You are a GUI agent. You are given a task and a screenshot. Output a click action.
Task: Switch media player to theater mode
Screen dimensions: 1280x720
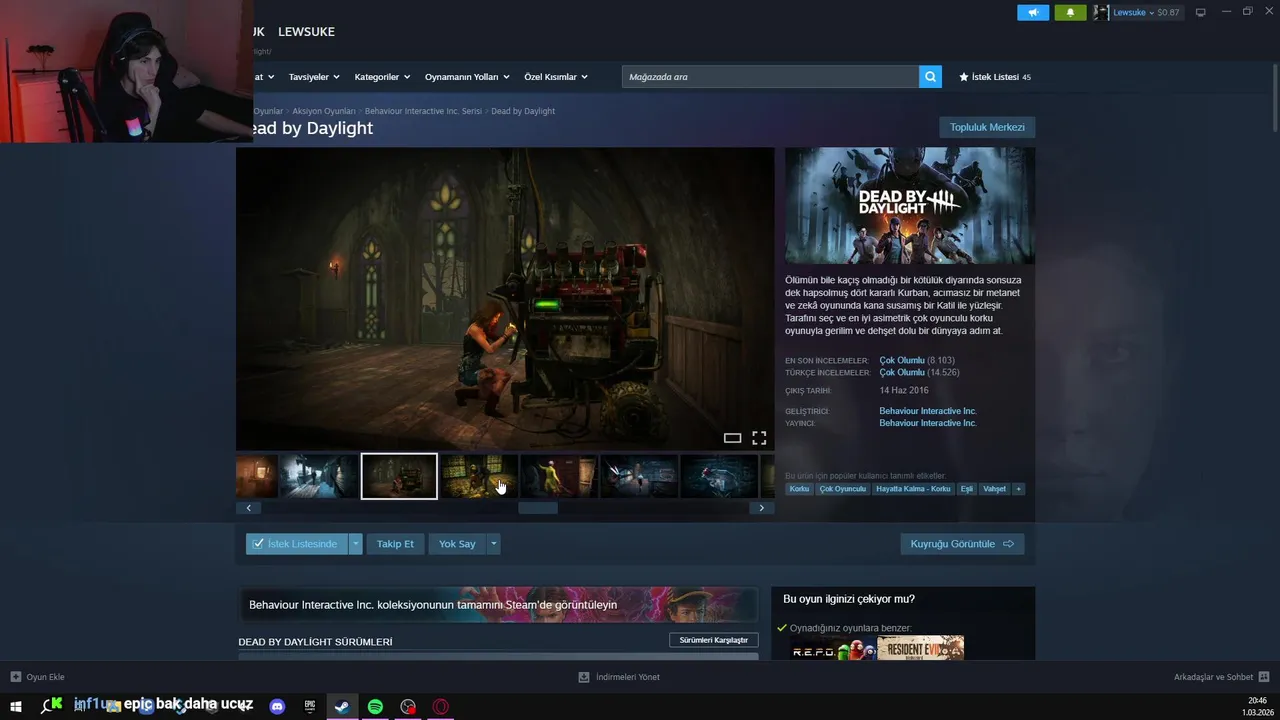click(x=732, y=438)
